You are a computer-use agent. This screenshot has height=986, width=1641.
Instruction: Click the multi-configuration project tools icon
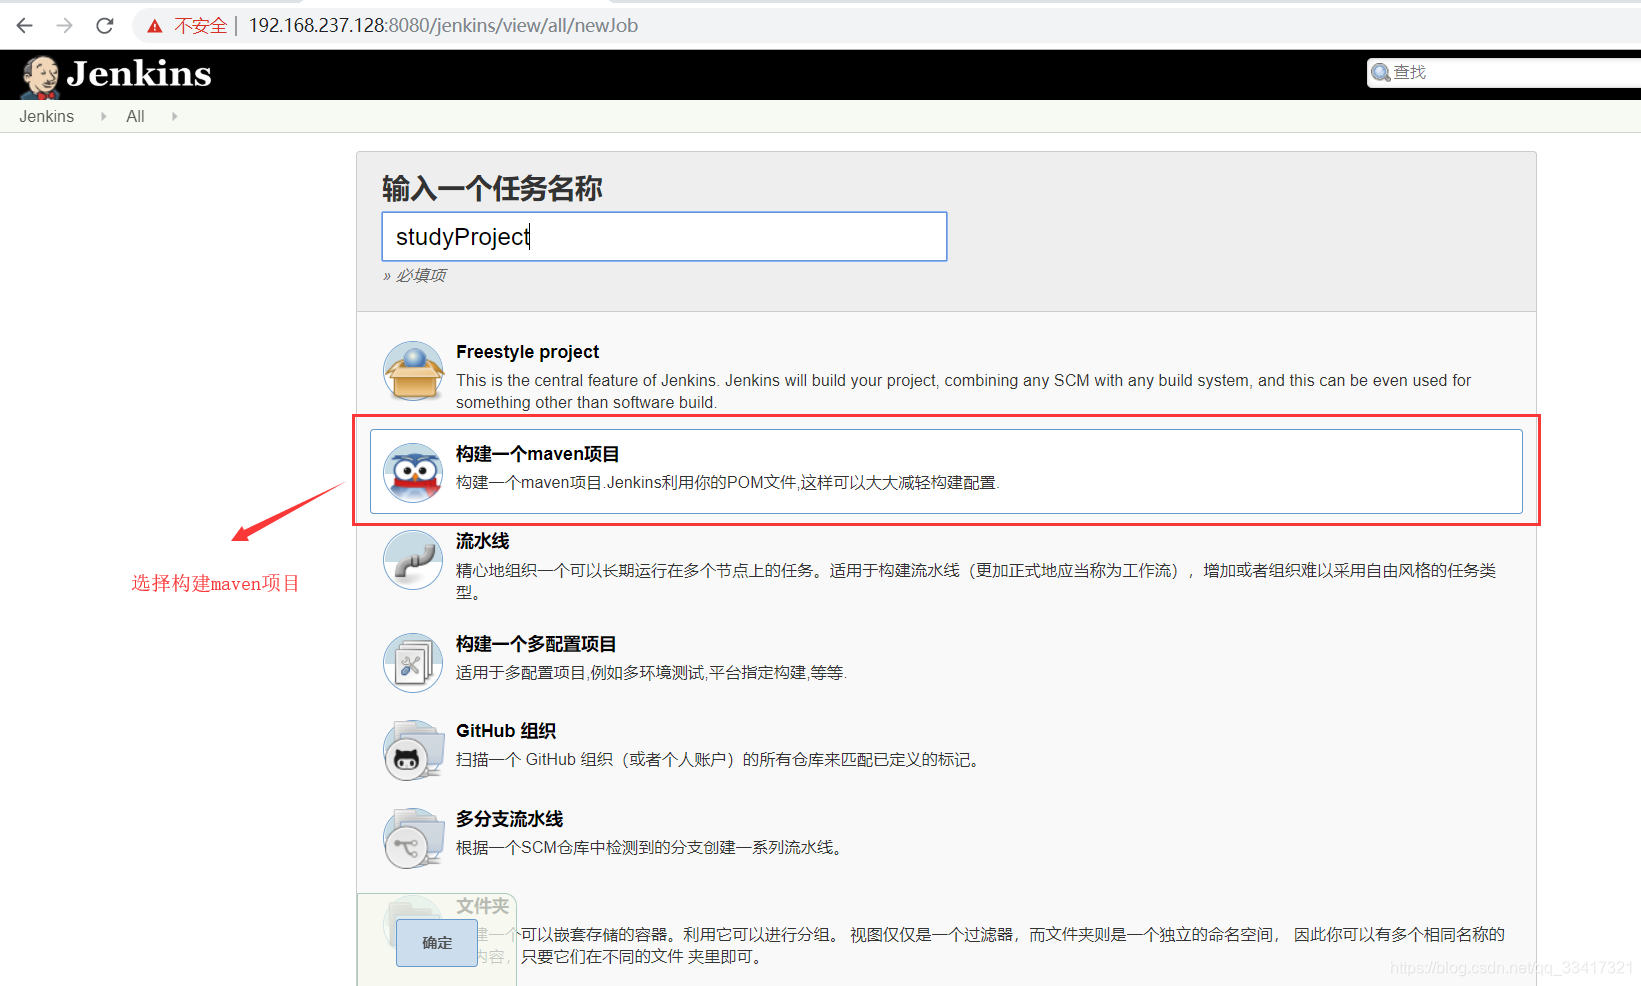click(413, 662)
